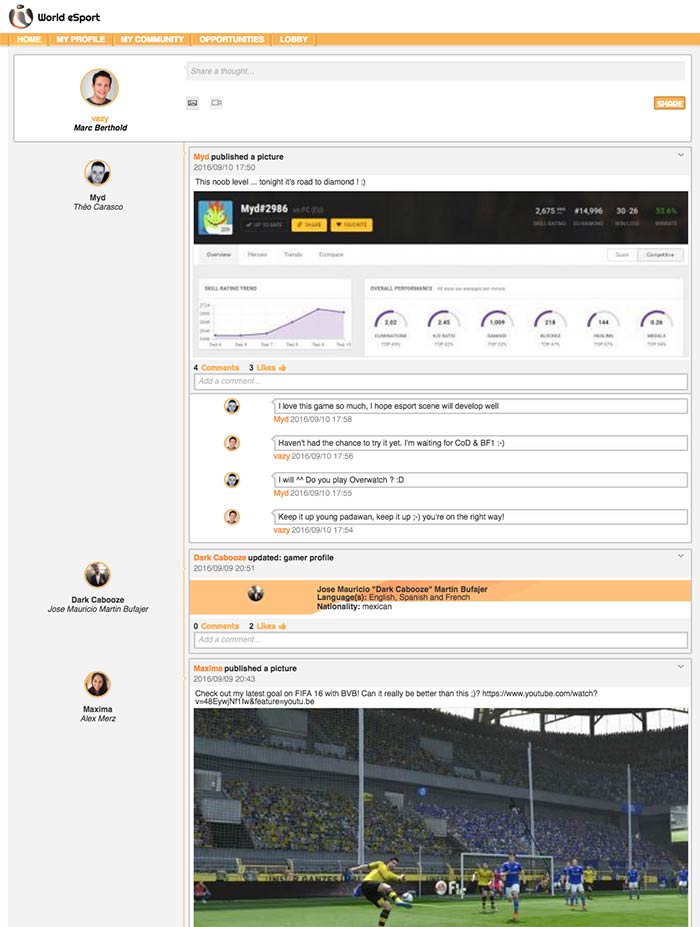Screen dimensions: 700x927
Task: Click the '2016/09/09 20:51' post timestamp
Action: [x=224, y=568]
